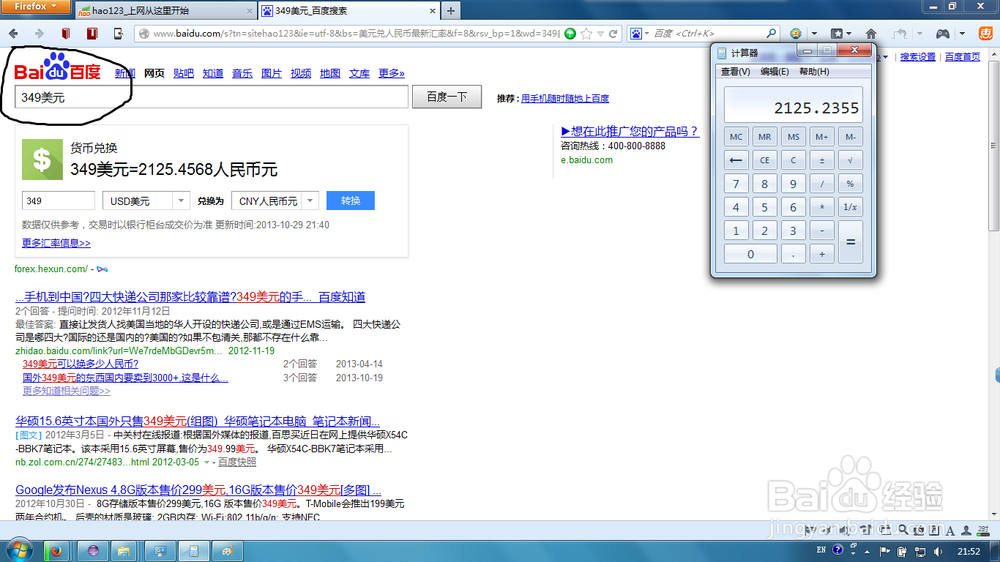
Task: Open the Firefox home page icon
Action: [871, 34]
